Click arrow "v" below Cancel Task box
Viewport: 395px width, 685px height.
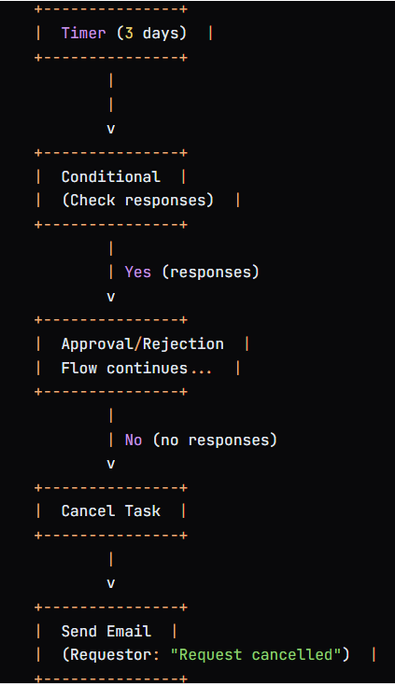(111, 584)
